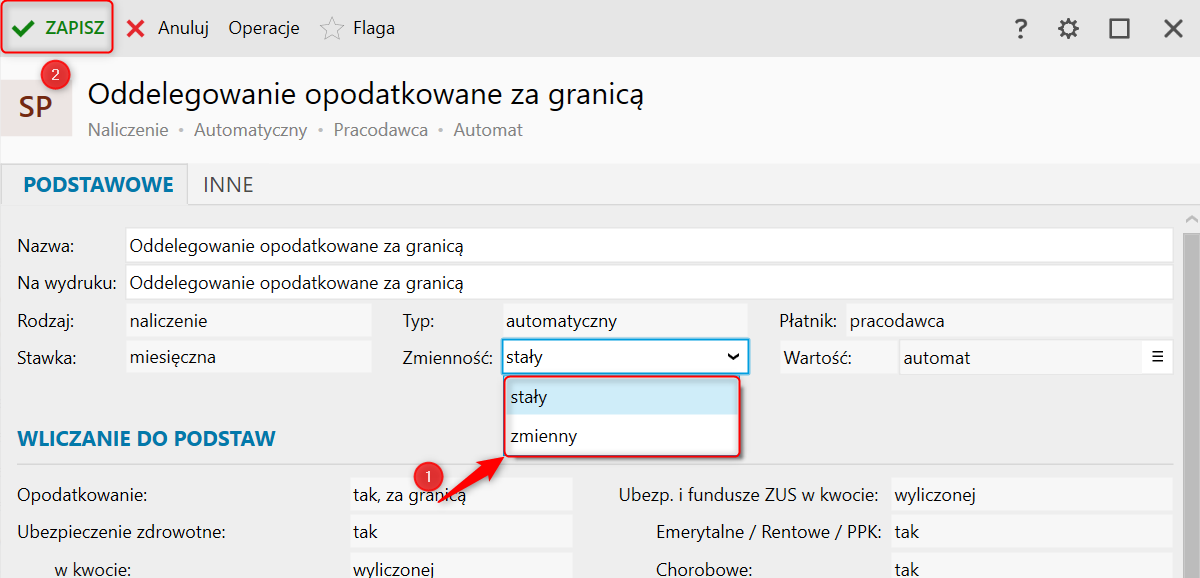Choose zmienny from the dropdown list

point(620,436)
